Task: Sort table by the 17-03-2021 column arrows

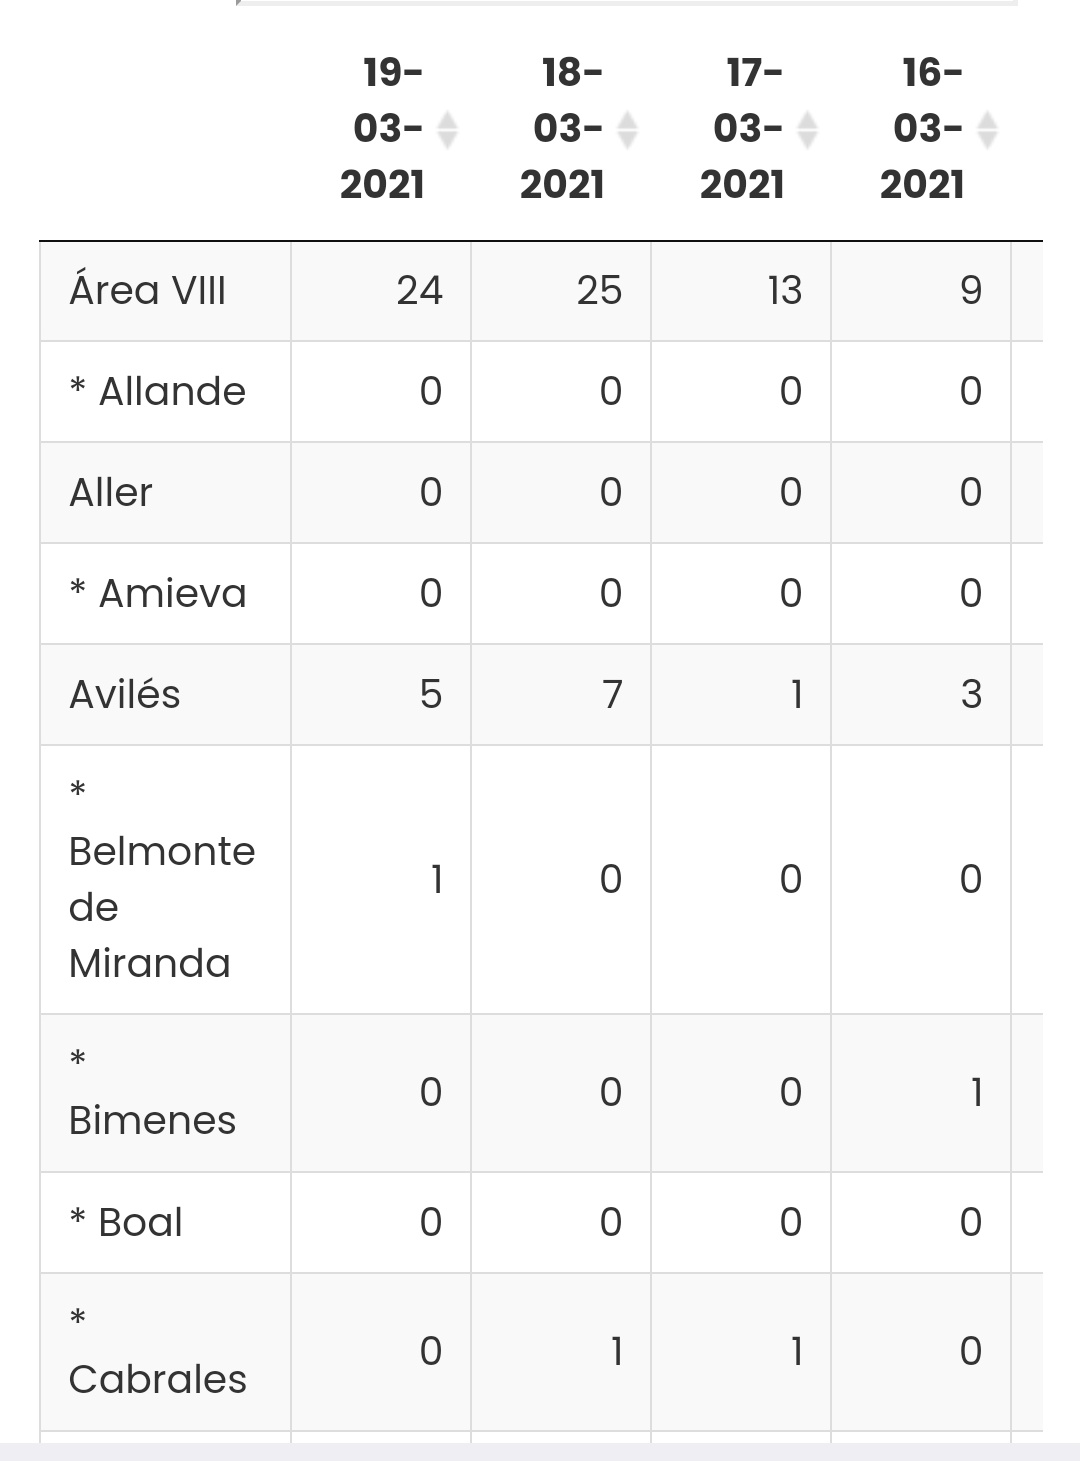Action: coord(807,129)
